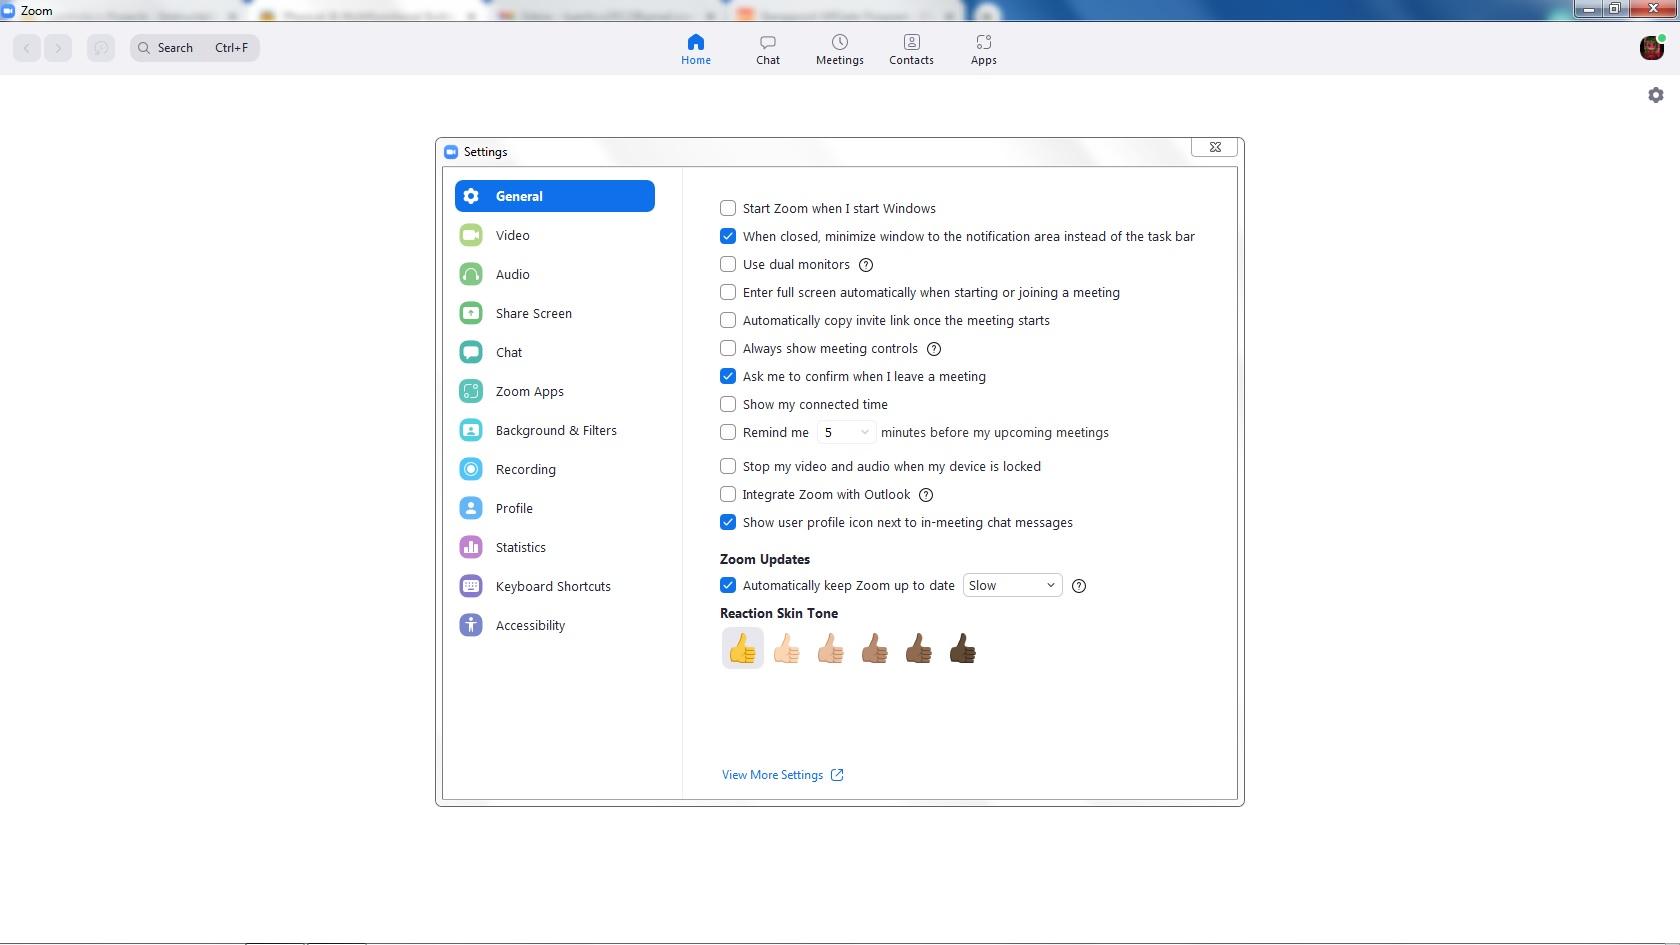Viewport: 1680px width, 945px height.
Task: Enable stop video and audio when locked
Action: [728, 466]
